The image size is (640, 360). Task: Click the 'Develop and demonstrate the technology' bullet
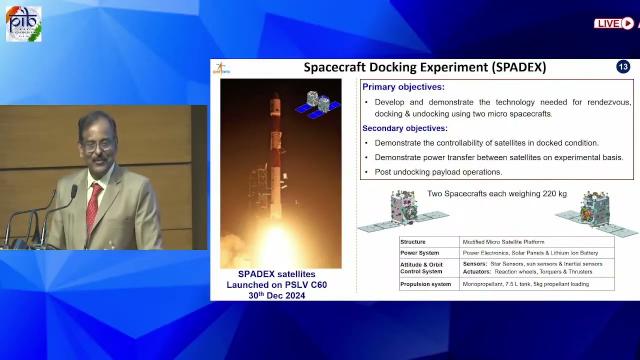pyautogui.click(x=502, y=108)
